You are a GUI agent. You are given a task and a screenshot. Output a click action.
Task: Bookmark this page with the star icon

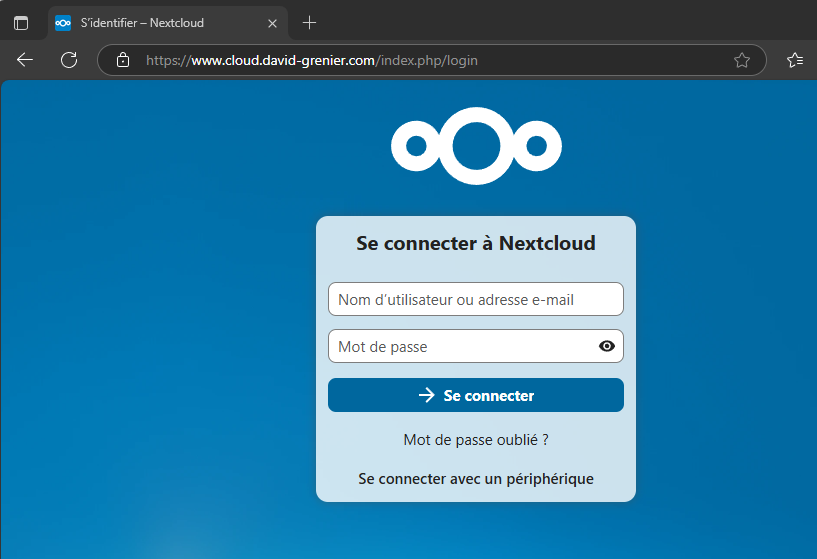click(742, 60)
